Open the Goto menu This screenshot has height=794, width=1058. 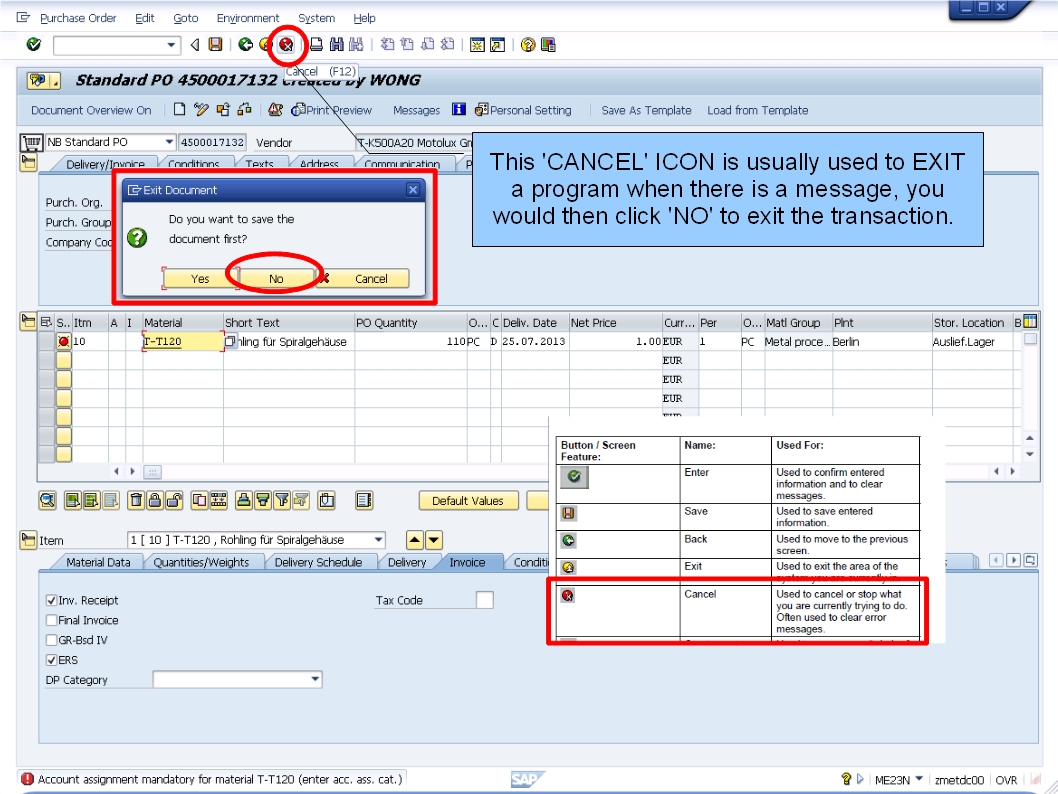[x=186, y=18]
